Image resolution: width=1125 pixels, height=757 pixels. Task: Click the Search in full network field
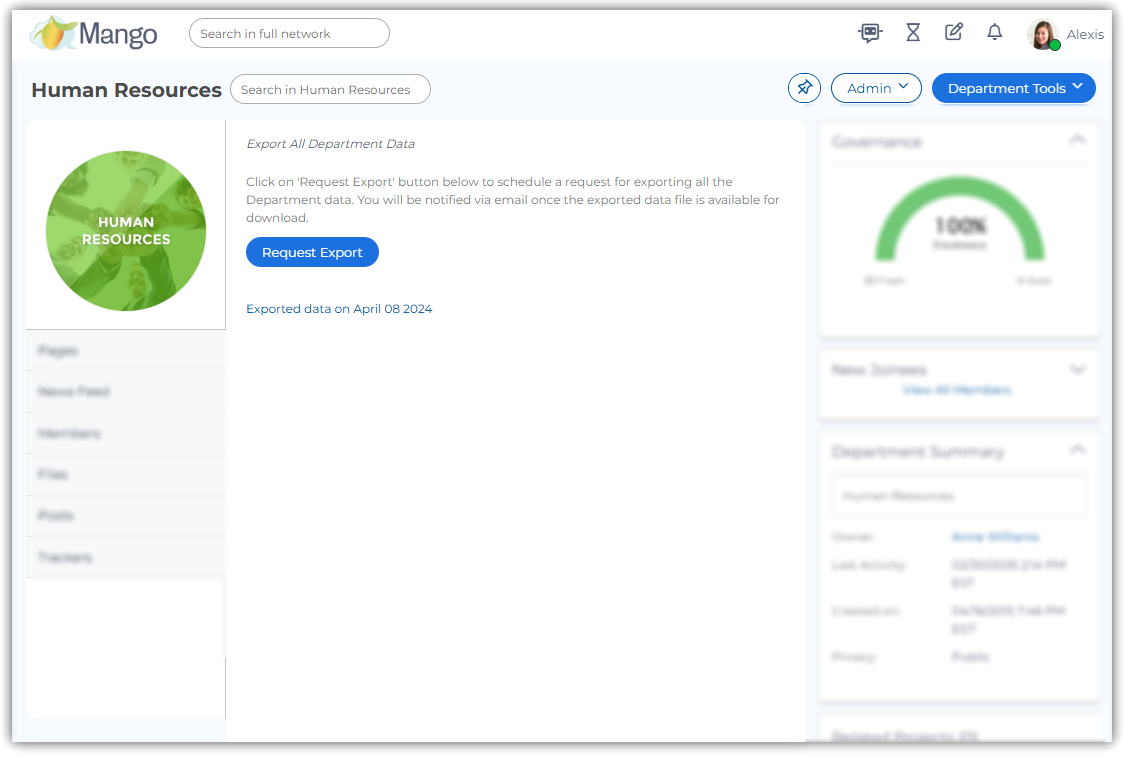[x=289, y=34]
